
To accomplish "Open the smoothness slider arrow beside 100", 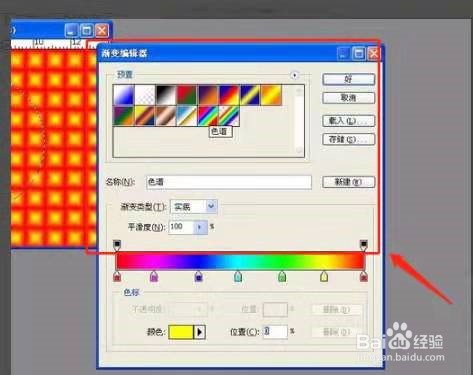I will 201,227.
